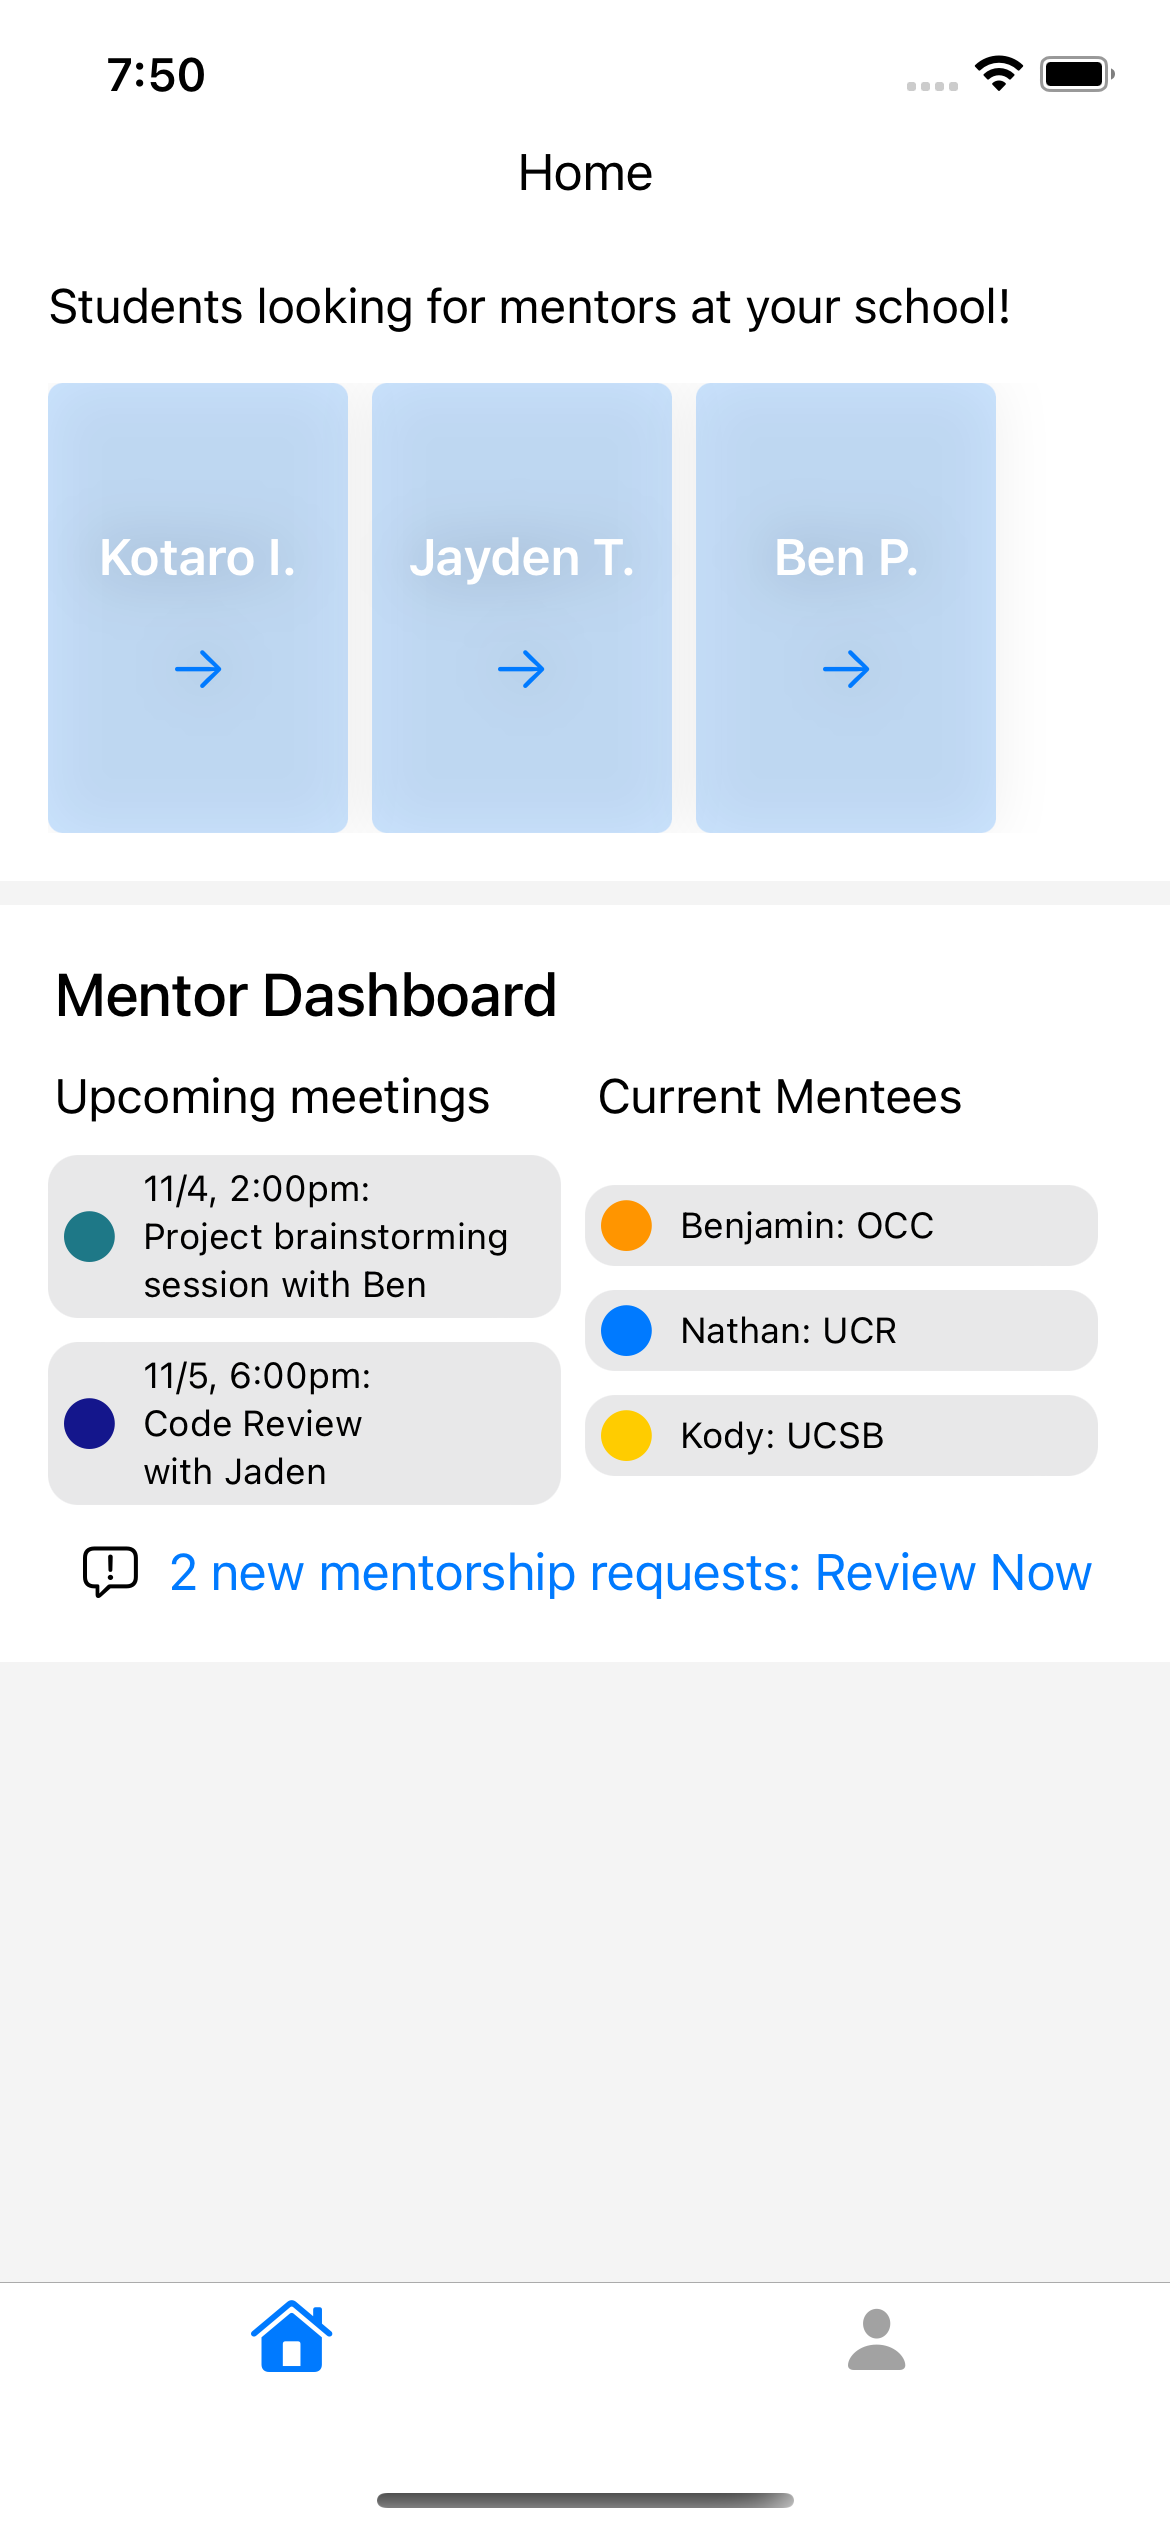Select the blue dot next to Nathan
Screen dimensions: 1170x2532
tap(627, 1330)
